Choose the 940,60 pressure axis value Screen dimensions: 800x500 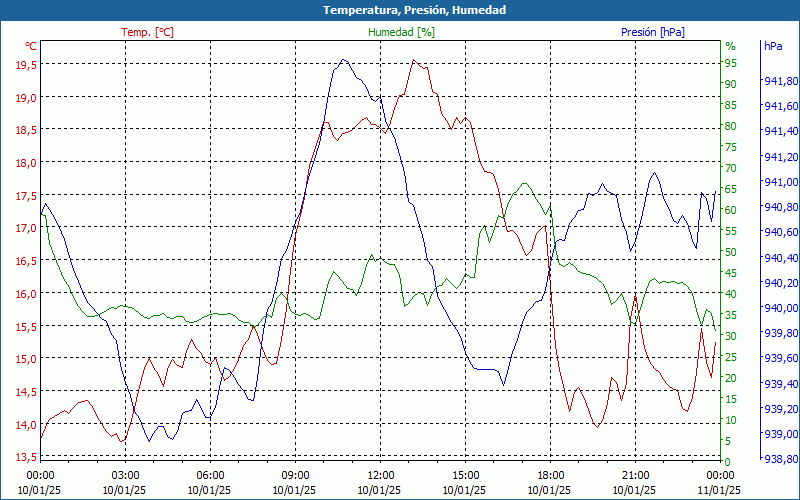[781, 232]
